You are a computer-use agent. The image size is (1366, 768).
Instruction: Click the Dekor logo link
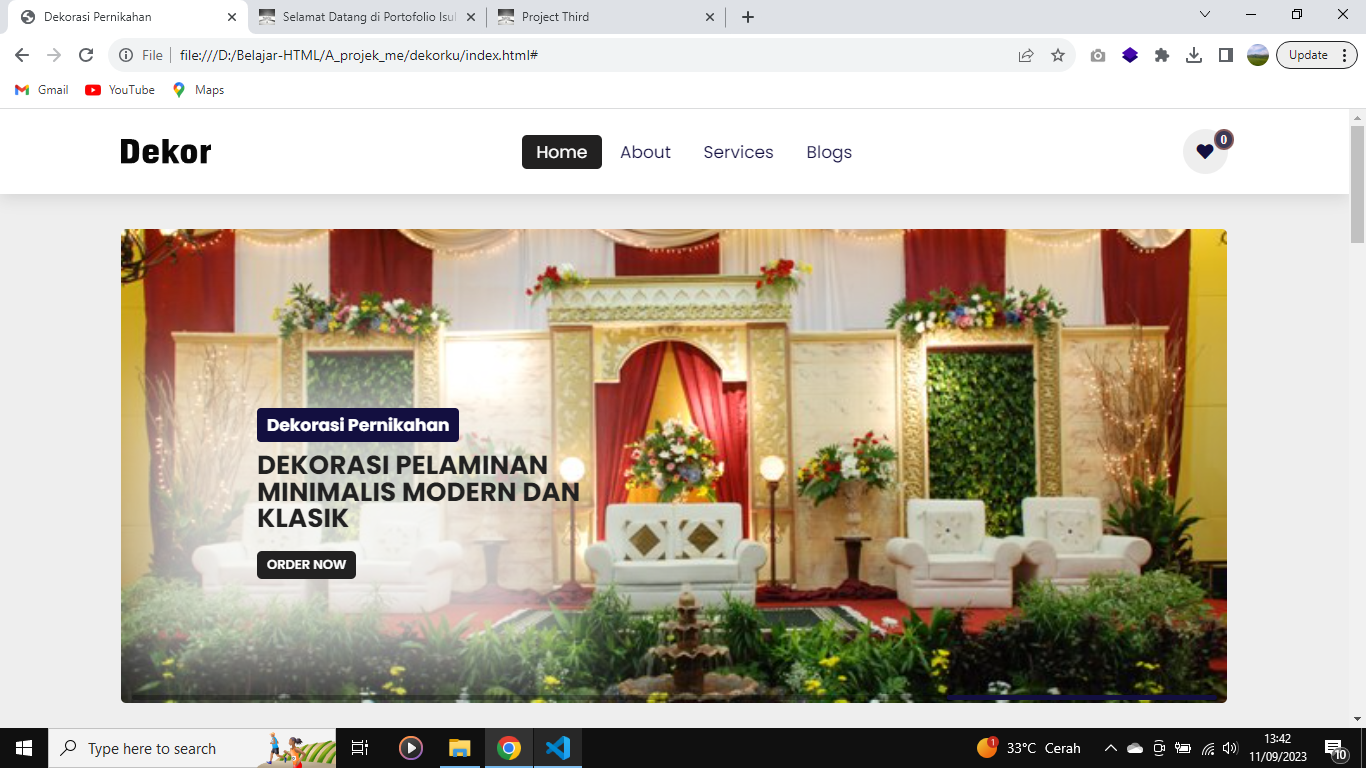coord(165,152)
